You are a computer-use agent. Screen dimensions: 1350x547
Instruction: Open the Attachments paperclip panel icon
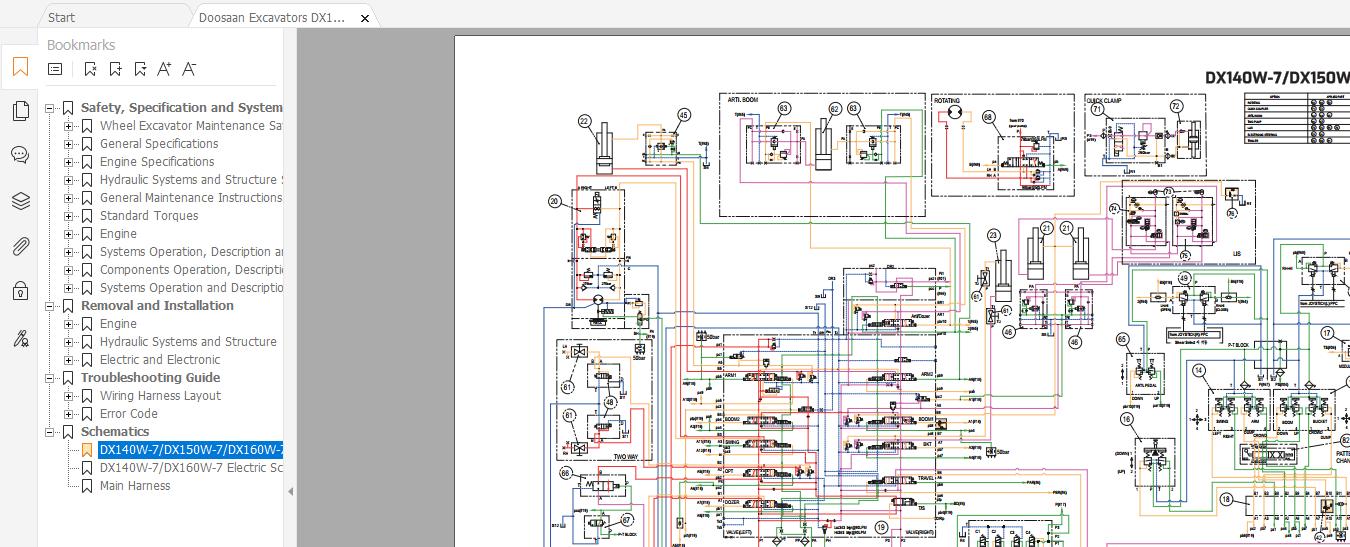20,246
